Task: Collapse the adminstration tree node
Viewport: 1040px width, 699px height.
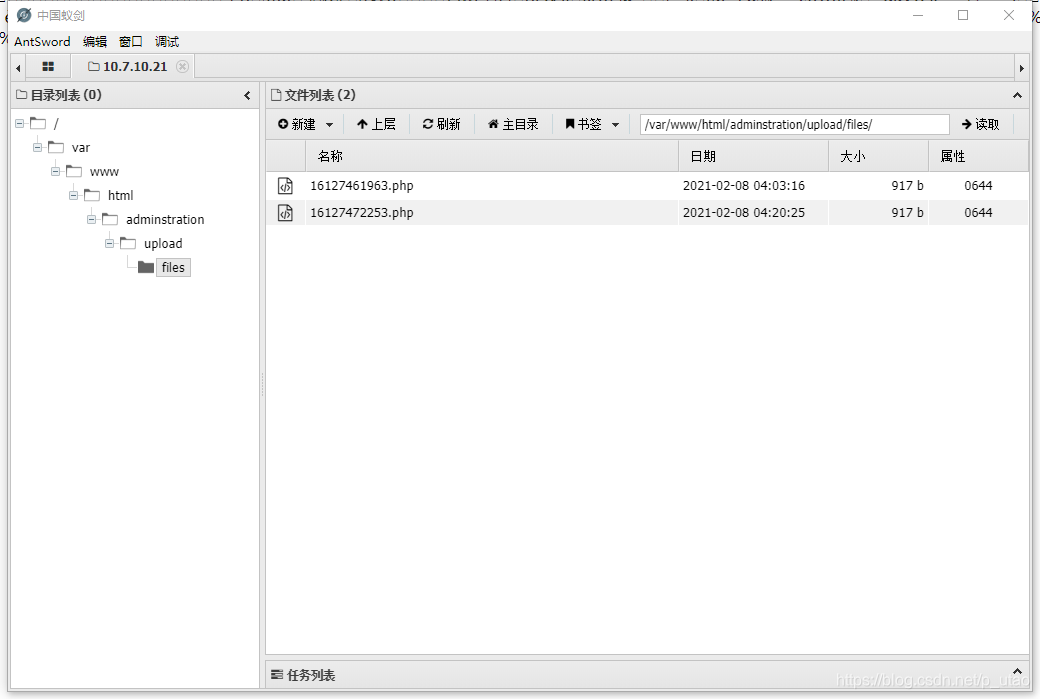Action: tap(92, 219)
